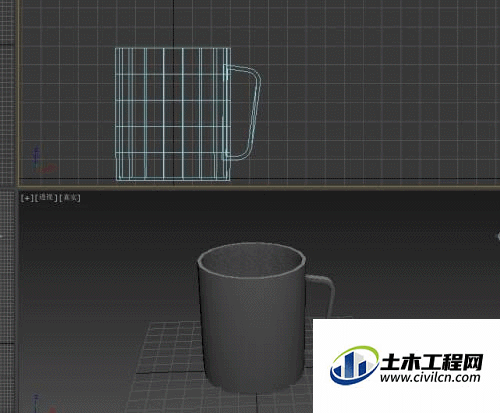Click the wireframe mug's bottom base edge
500x413 pixels.
173,180
